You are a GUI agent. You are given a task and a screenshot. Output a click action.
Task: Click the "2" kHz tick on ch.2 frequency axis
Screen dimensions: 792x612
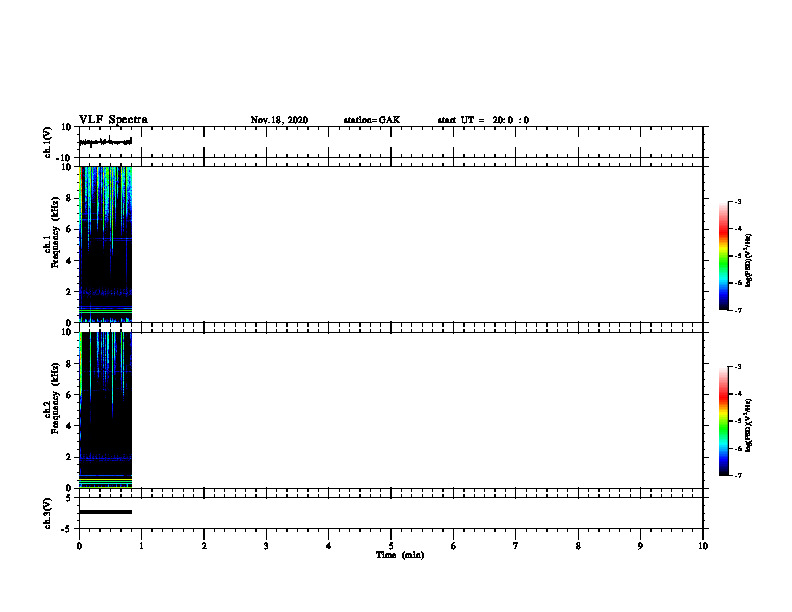(69, 457)
